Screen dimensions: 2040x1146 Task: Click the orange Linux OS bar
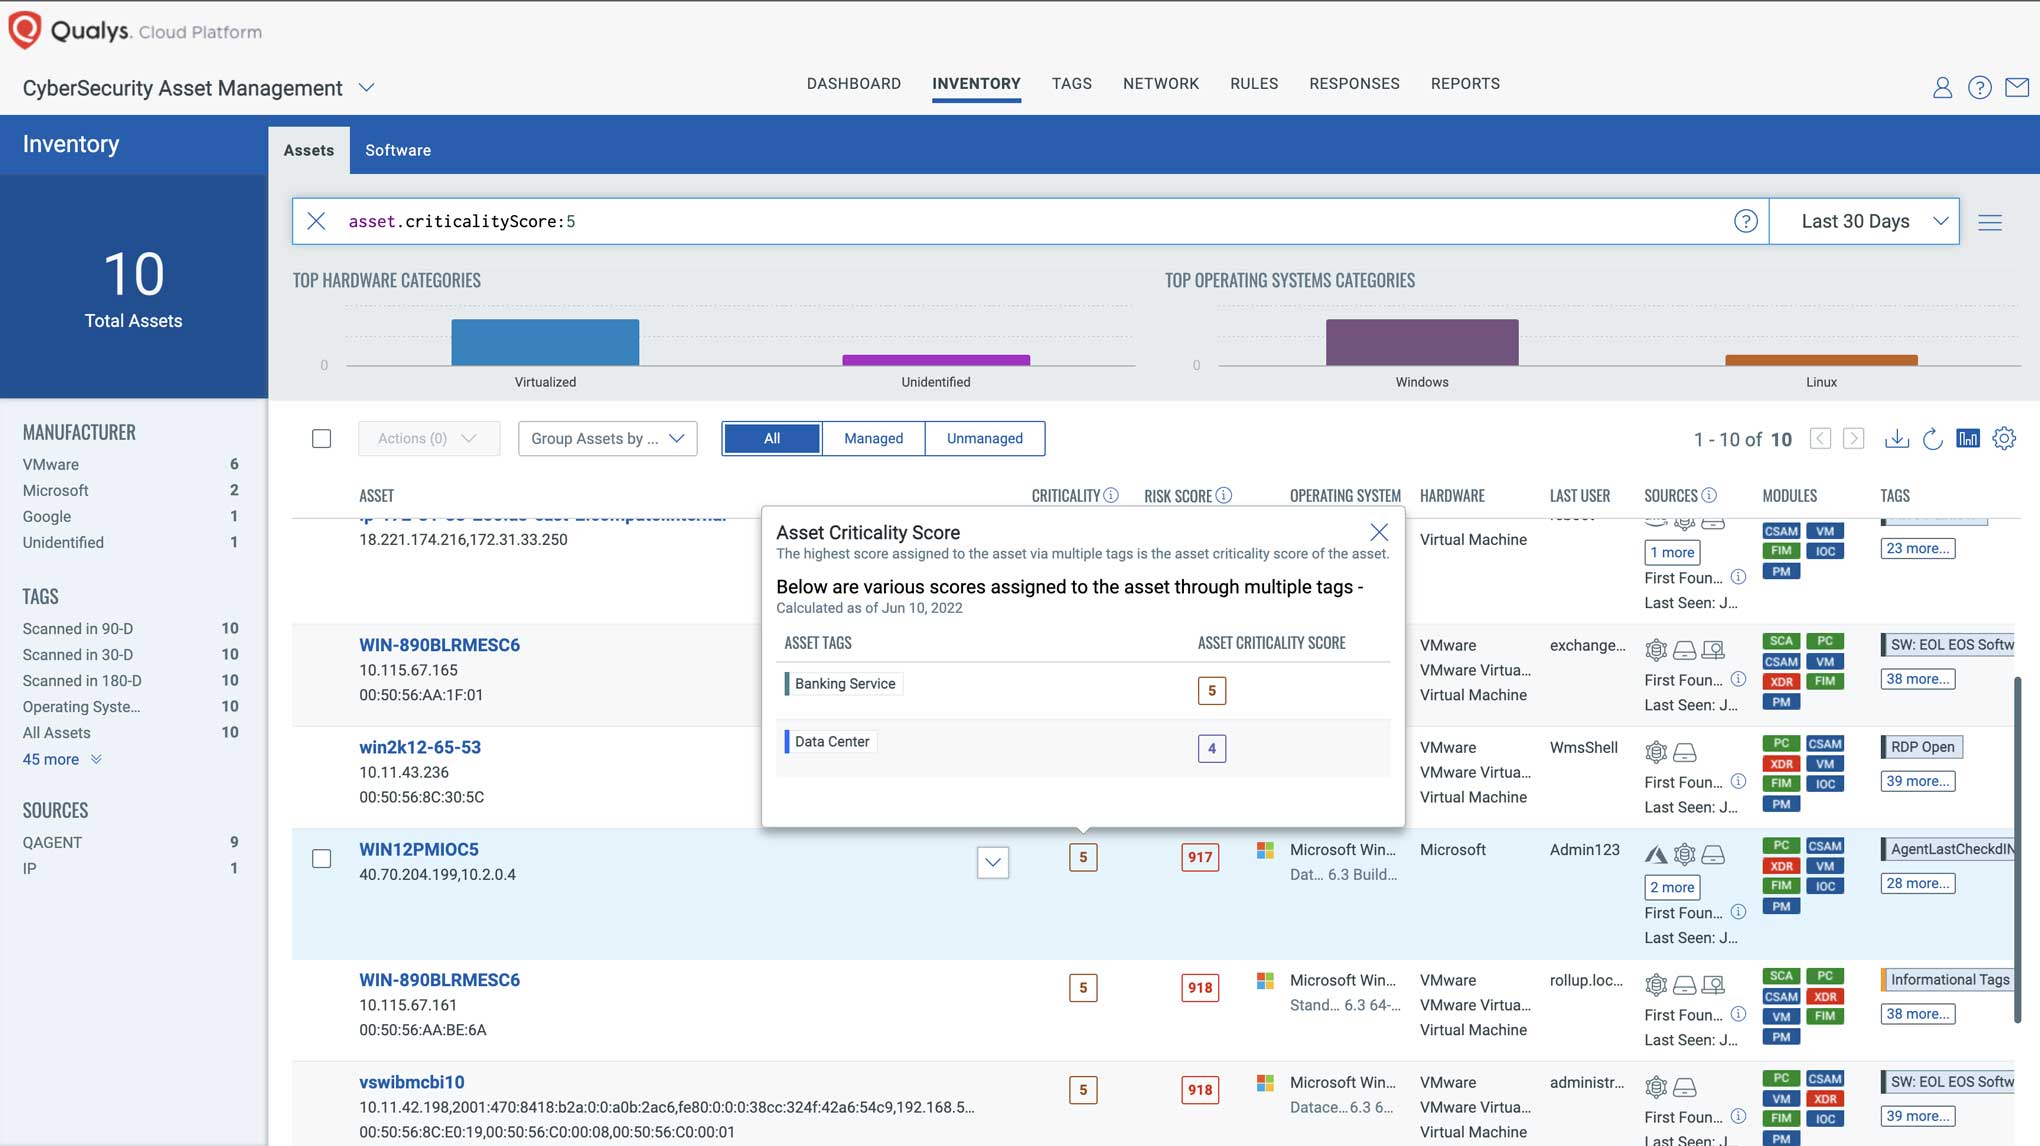tap(1821, 360)
